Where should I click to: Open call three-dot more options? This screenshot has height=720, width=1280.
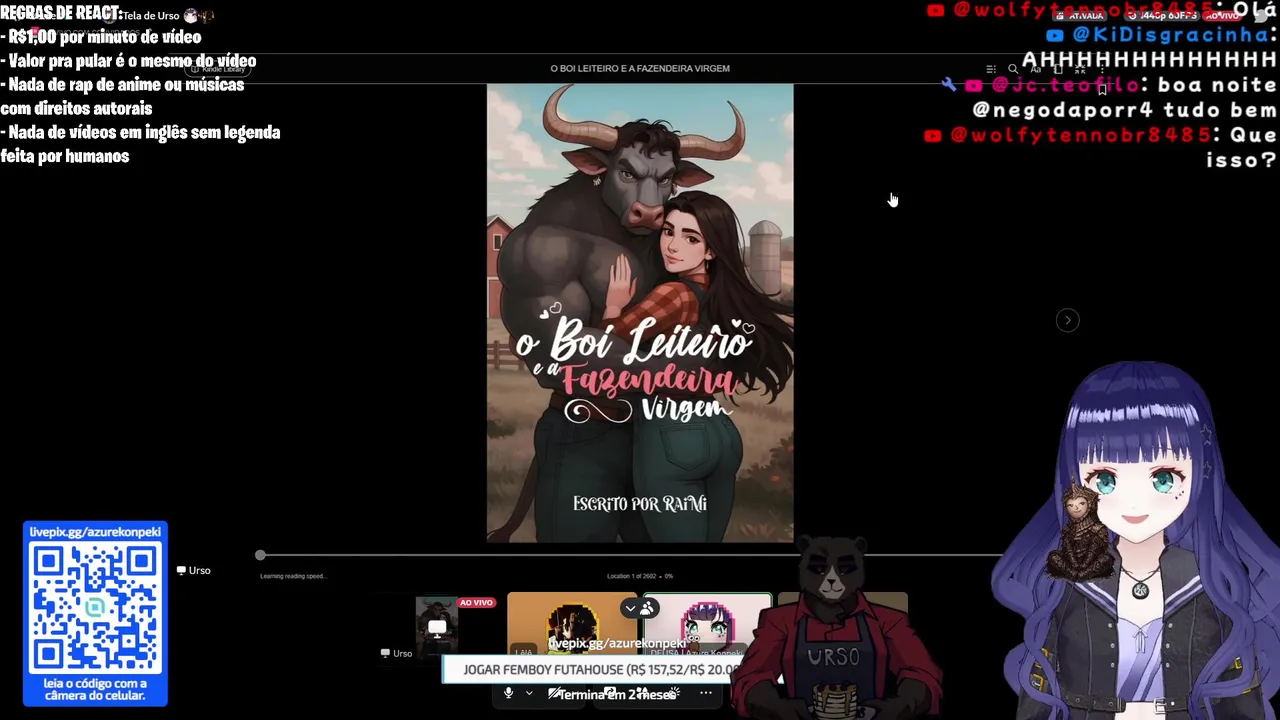(x=706, y=693)
